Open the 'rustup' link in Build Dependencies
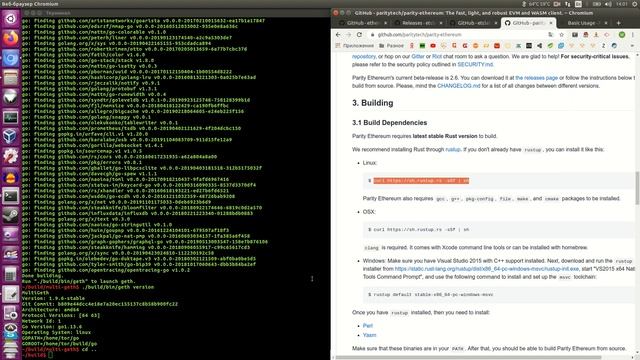640x360 pixels. [x=453, y=149]
